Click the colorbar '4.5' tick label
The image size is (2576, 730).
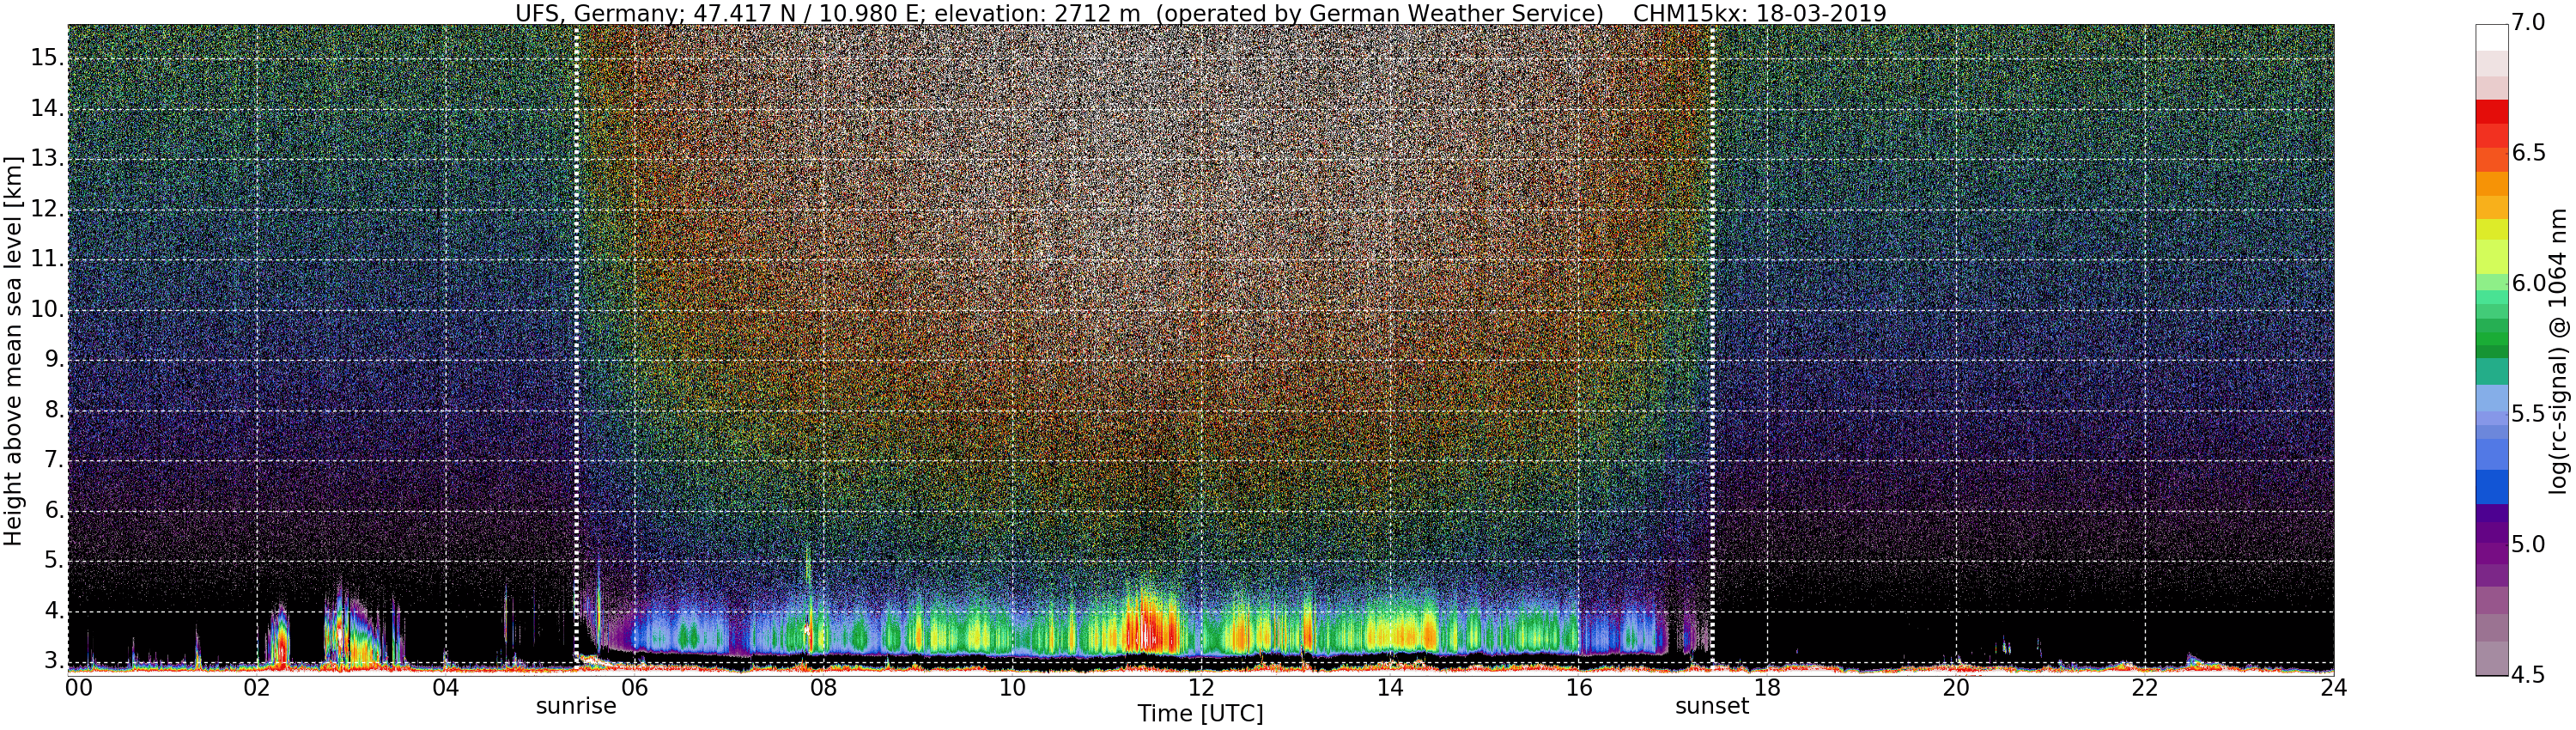click(x=2528, y=675)
